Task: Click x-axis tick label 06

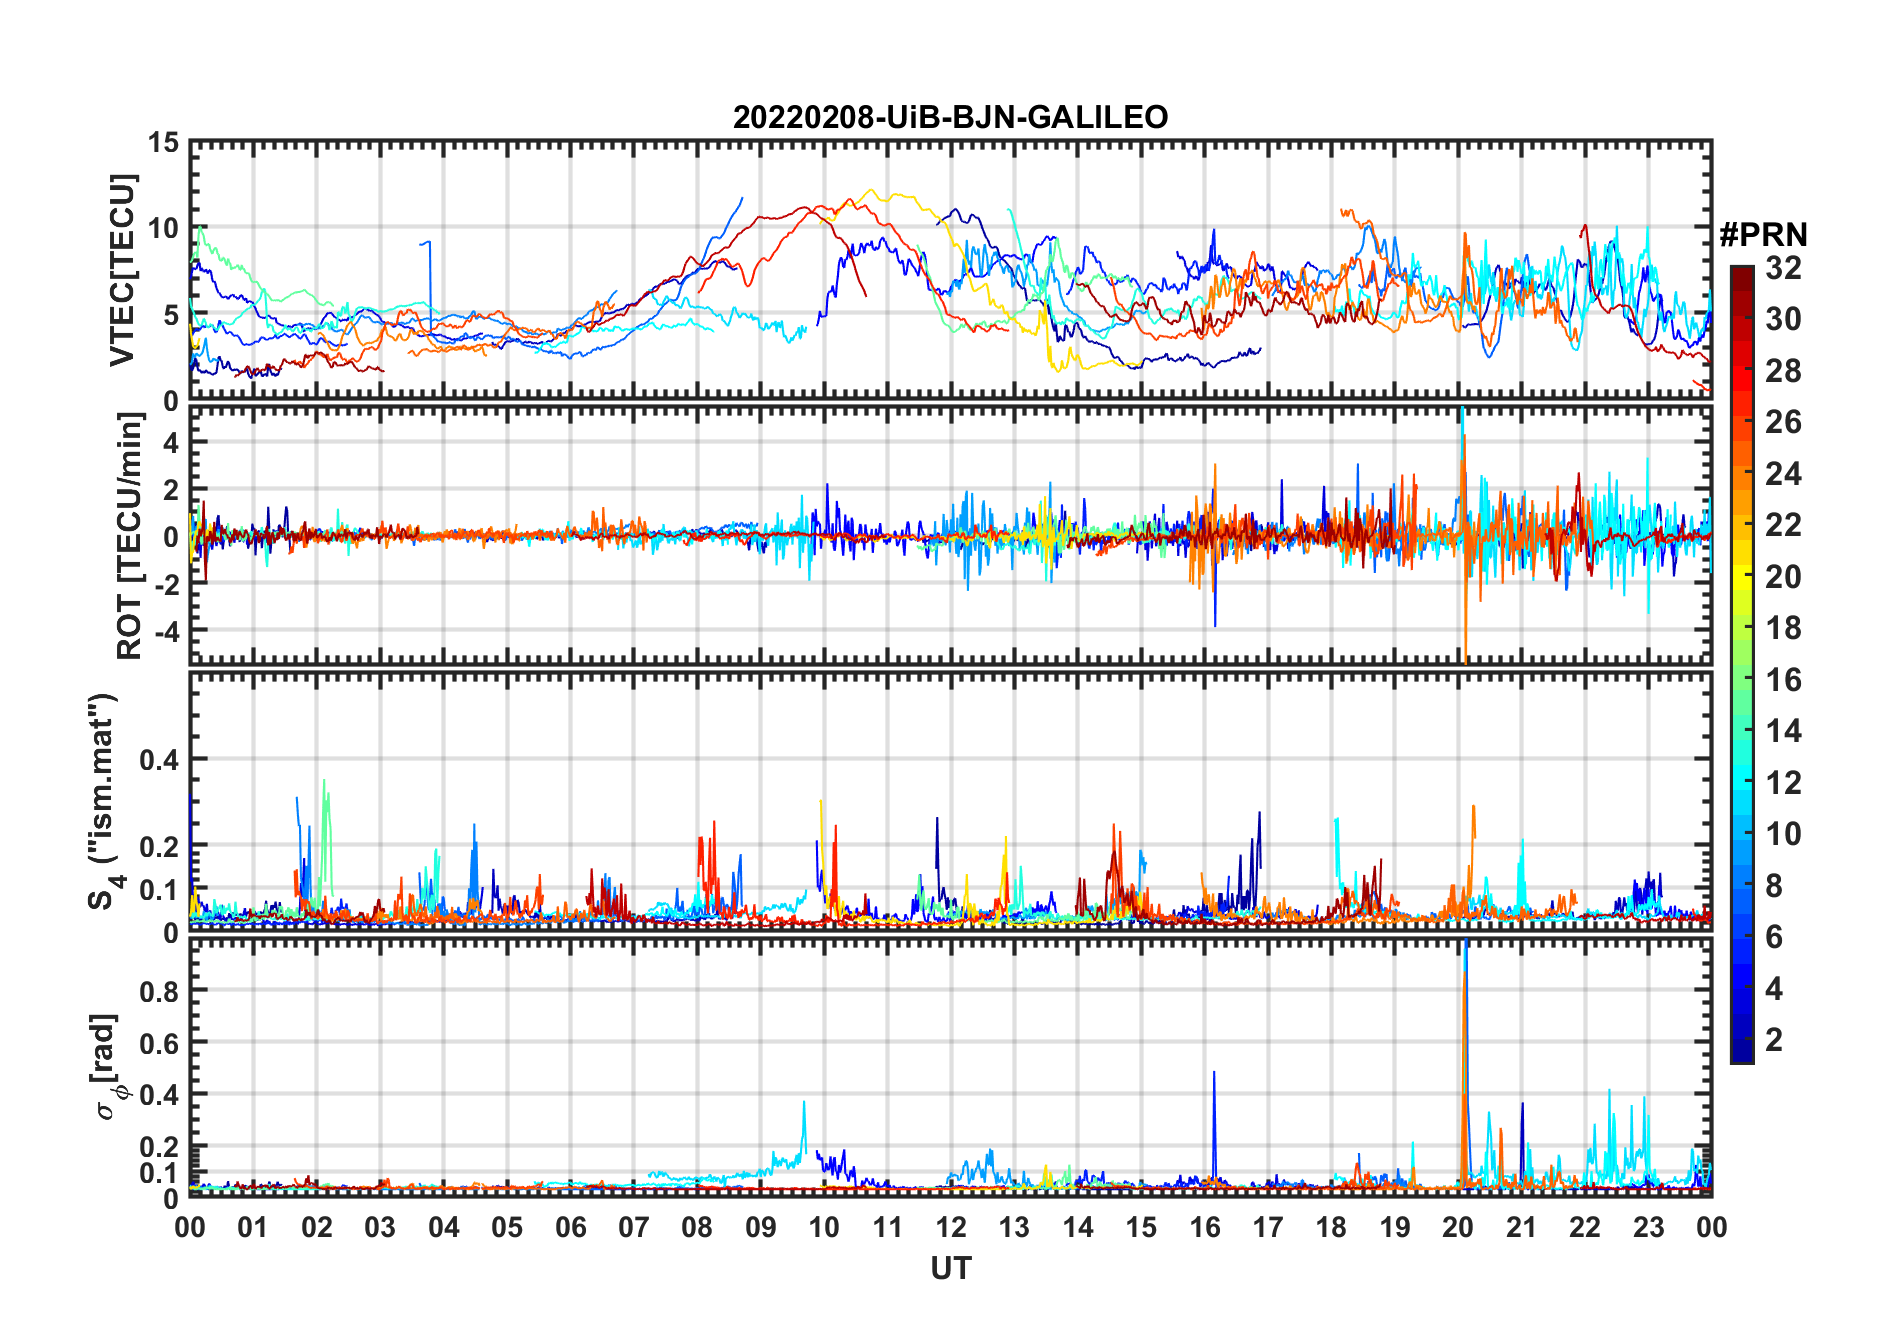Action: tap(570, 1227)
